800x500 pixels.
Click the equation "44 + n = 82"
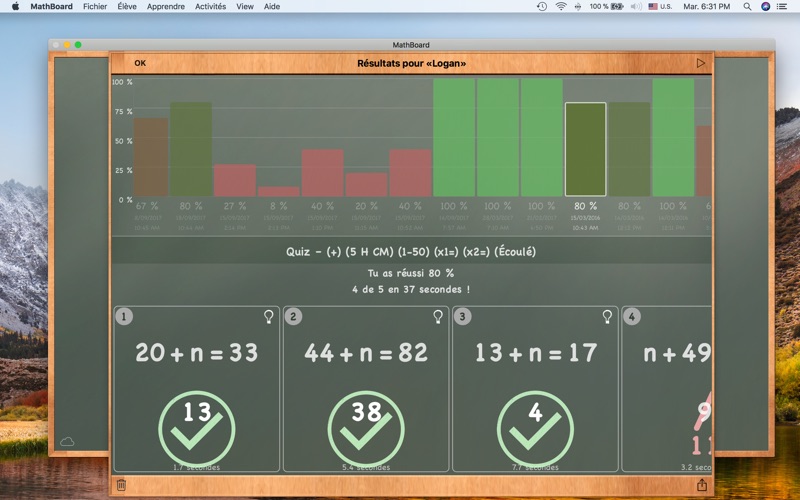366,353
